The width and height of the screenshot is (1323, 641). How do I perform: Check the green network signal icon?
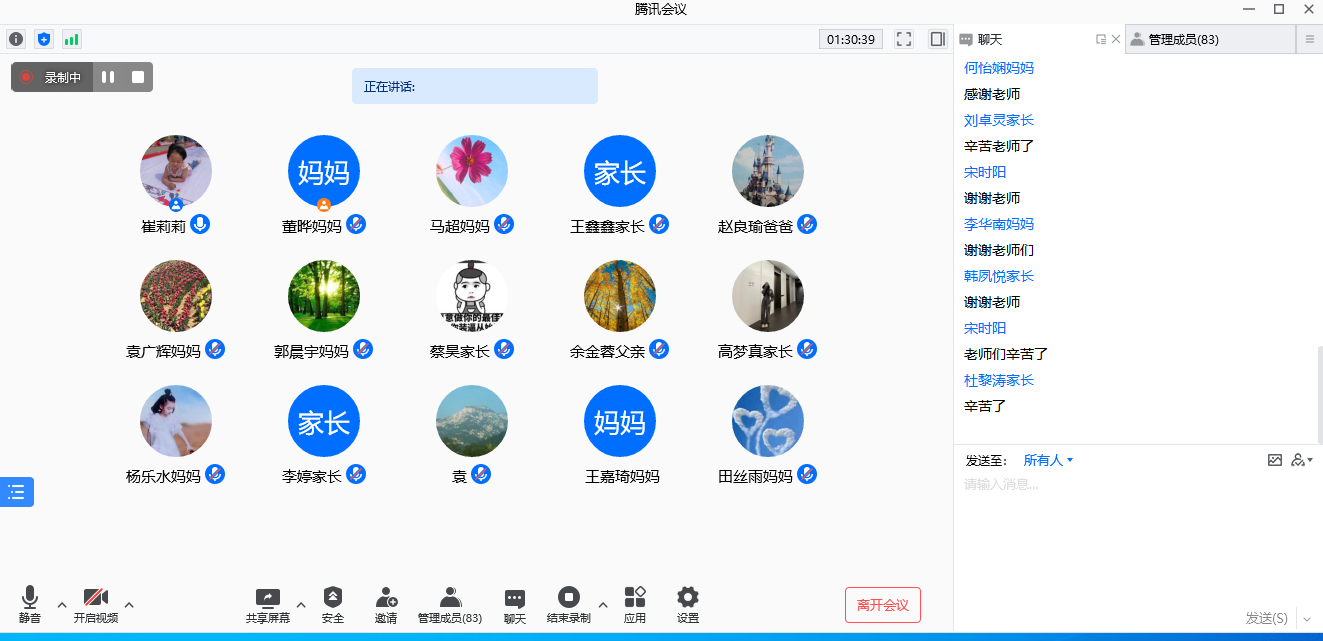[71, 39]
